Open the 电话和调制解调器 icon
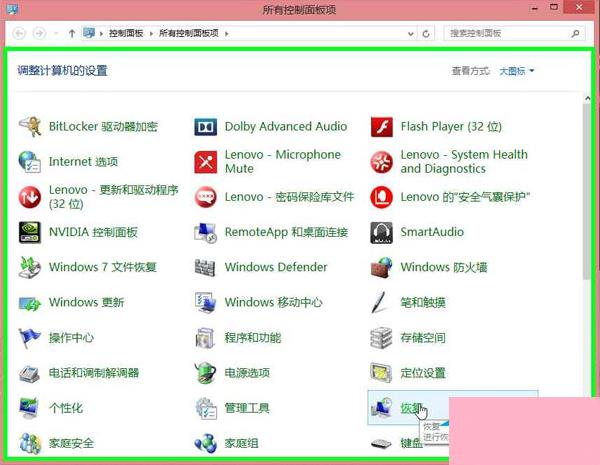Image resolution: width=600 pixels, height=465 pixels. point(30,373)
